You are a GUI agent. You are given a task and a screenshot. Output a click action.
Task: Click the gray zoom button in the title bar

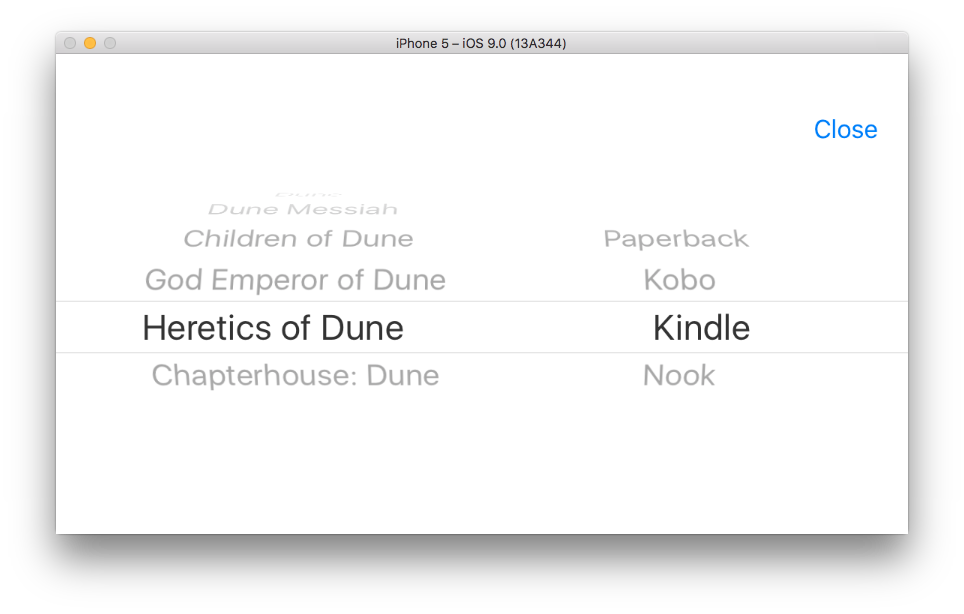point(110,43)
